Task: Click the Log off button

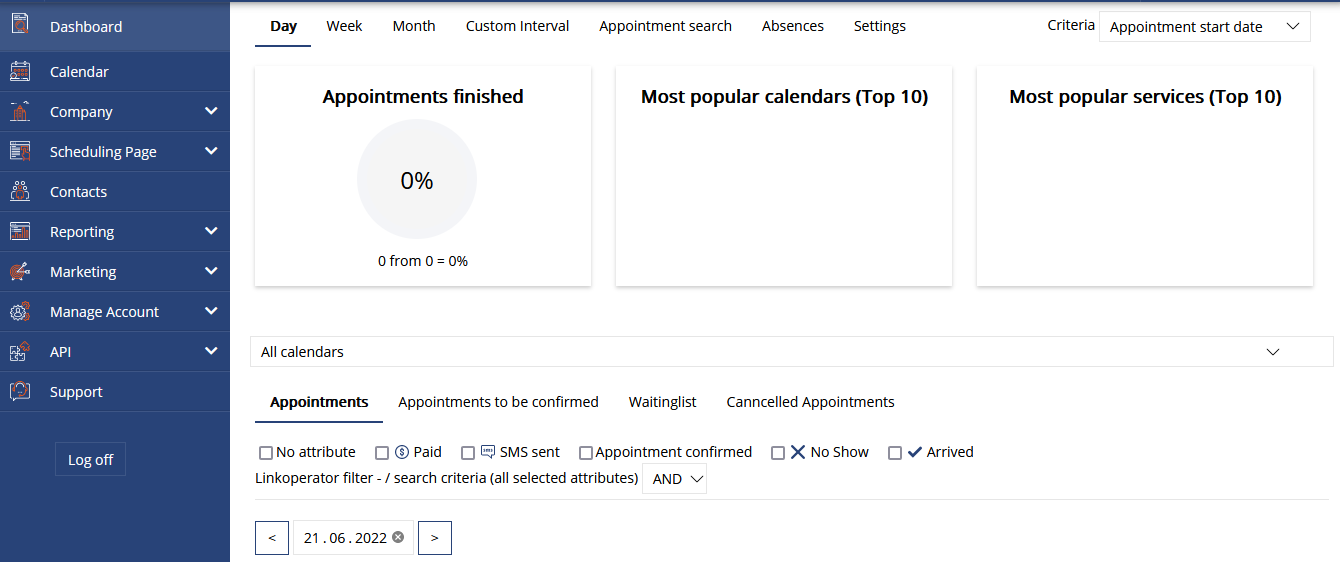Action: (90, 460)
